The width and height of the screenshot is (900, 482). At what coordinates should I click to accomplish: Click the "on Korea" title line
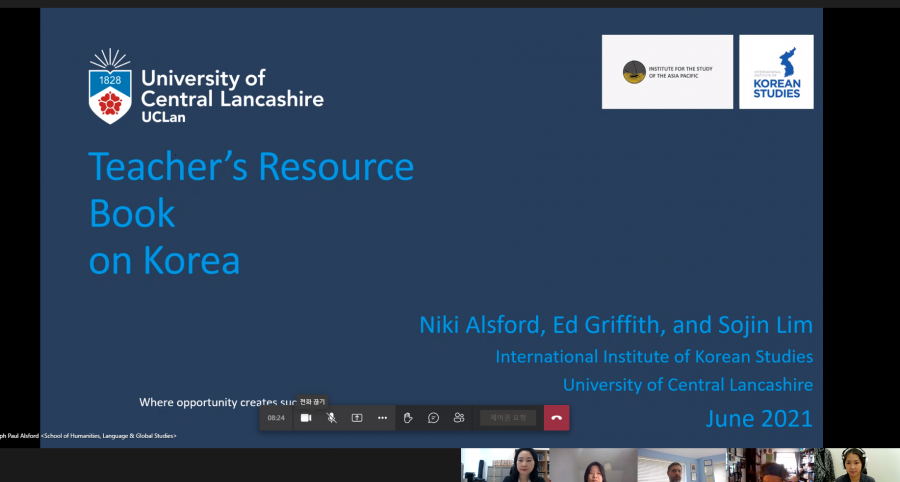coord(164,261)
